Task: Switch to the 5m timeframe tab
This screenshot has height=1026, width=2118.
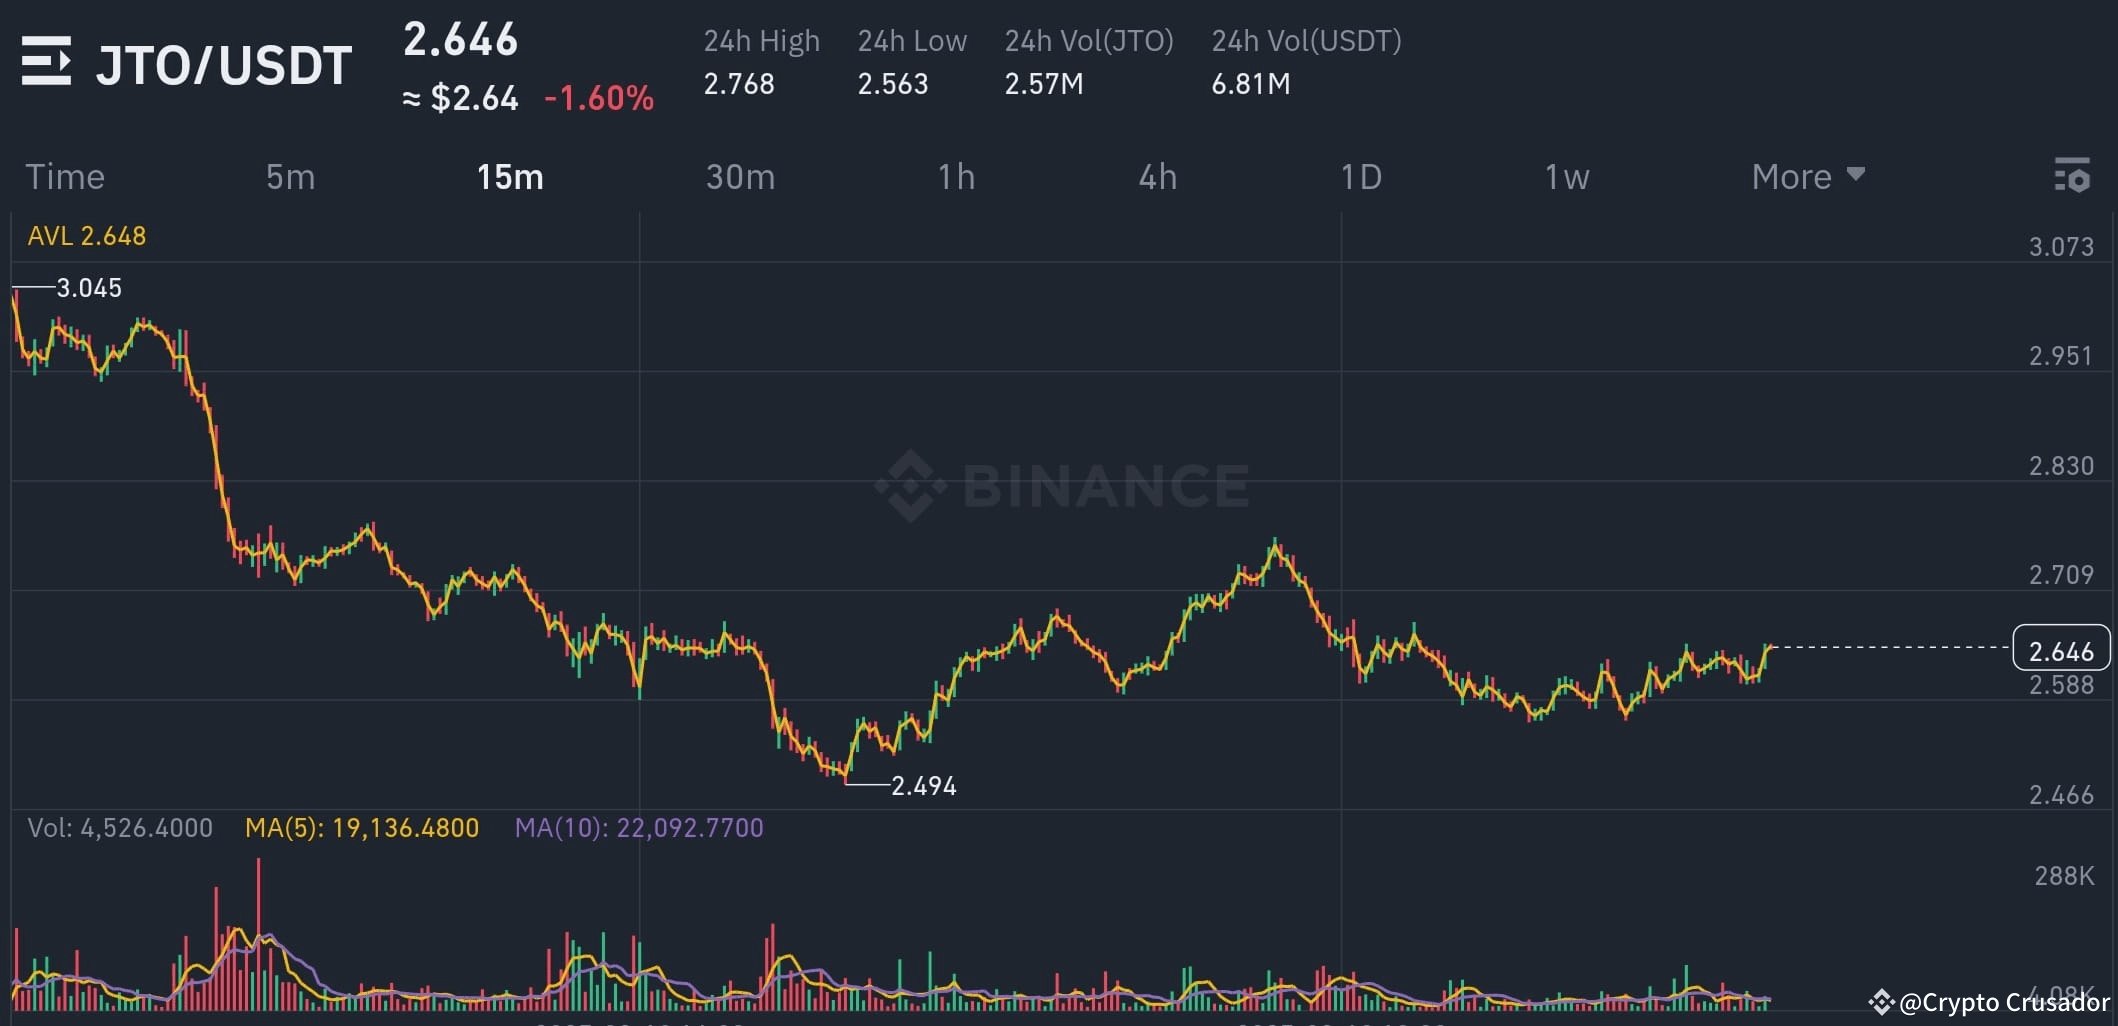Action: pos(289,176)
